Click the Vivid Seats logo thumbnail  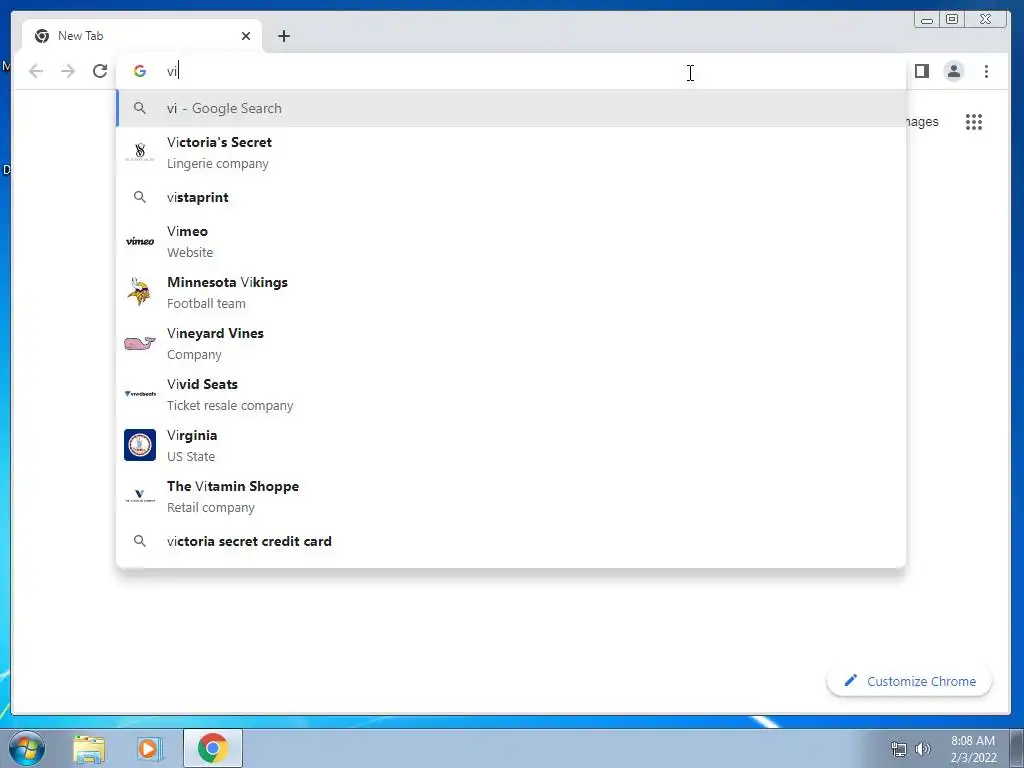tap(140, 394)
